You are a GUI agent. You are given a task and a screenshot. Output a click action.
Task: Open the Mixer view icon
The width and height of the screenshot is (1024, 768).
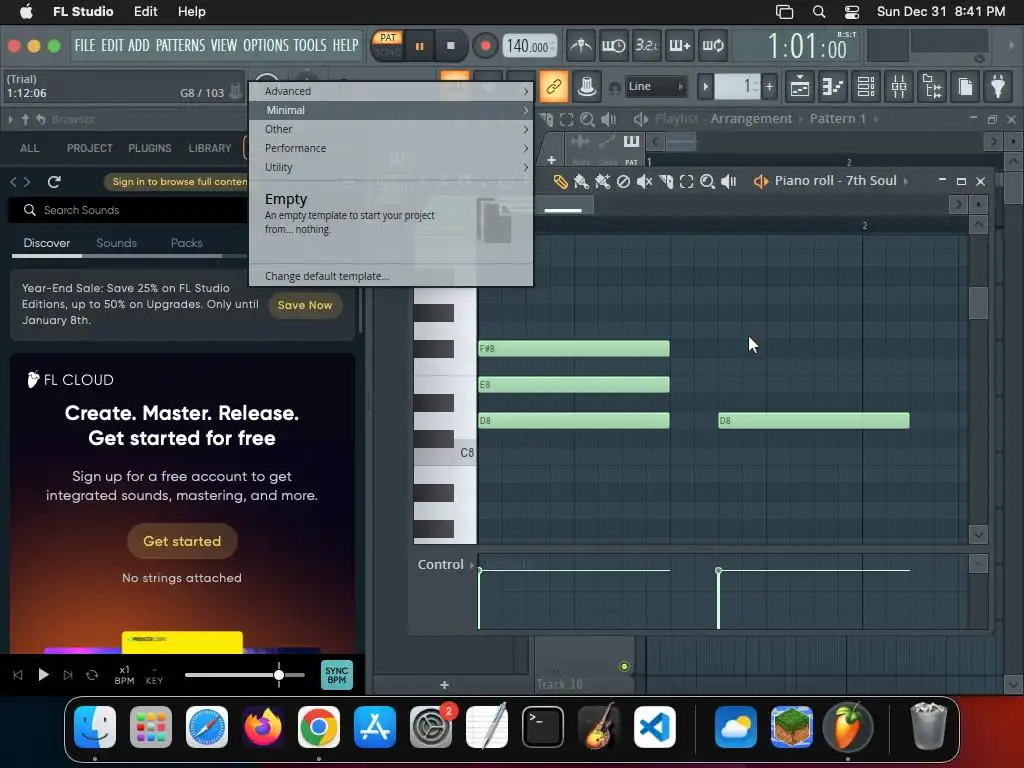coord(899,86)
